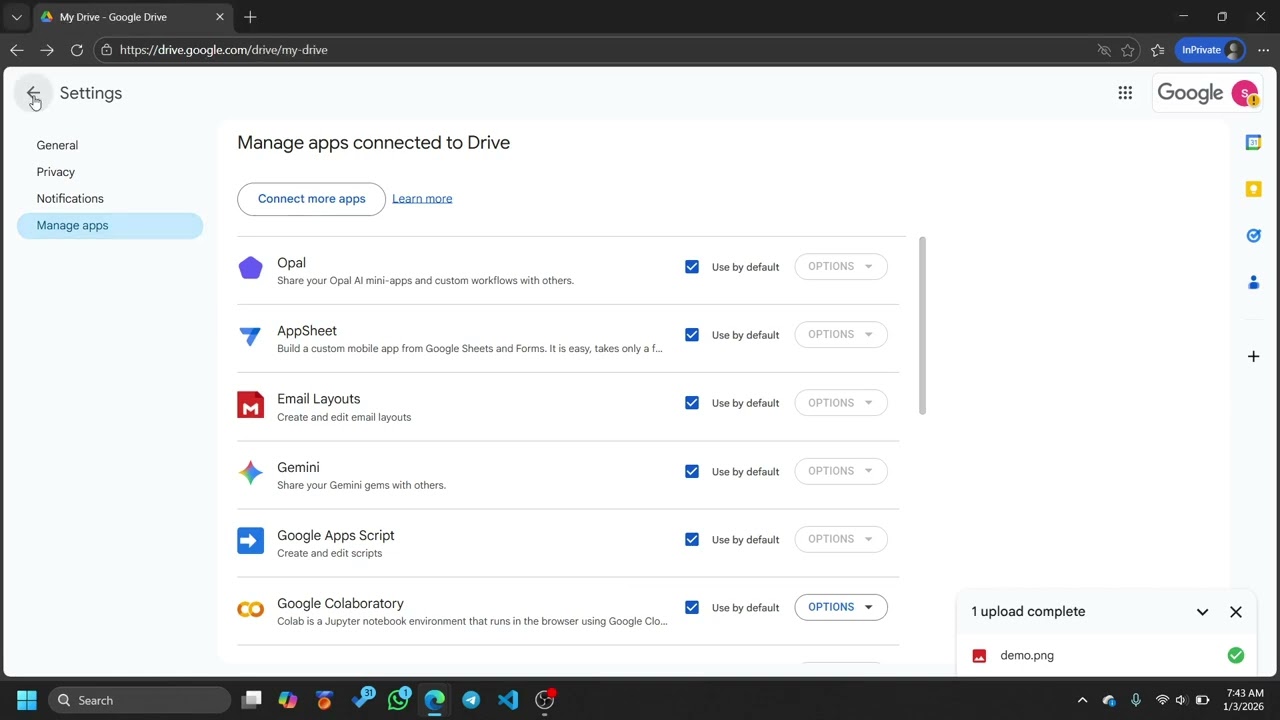The image size is (1280, 720).
Task: Get add-ons with the plus icon
Action: (1253, 356)
